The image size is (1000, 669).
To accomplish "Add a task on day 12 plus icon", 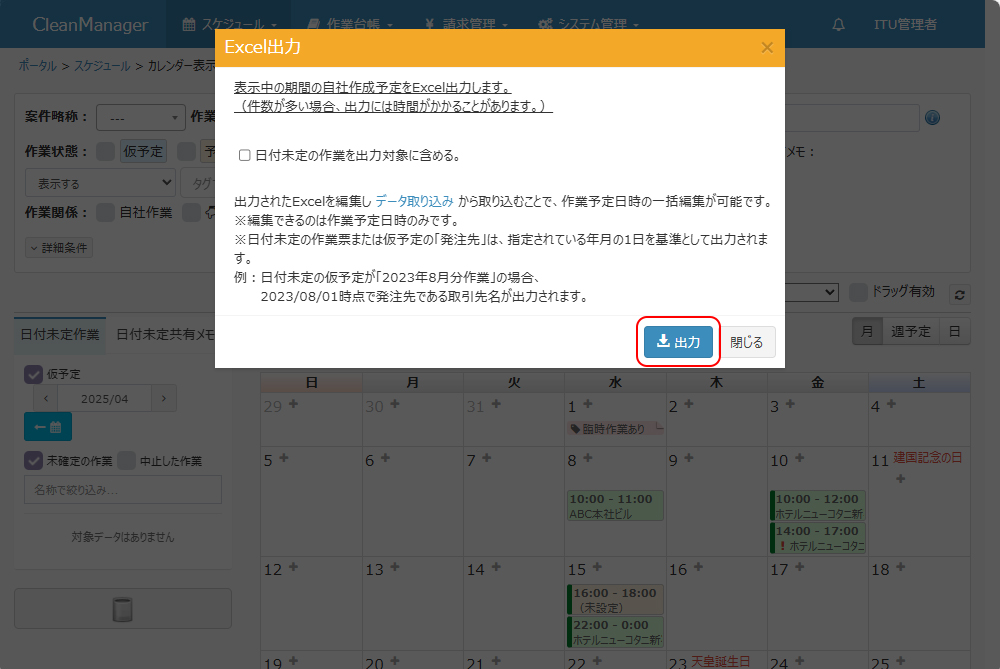I will [293, 567].
